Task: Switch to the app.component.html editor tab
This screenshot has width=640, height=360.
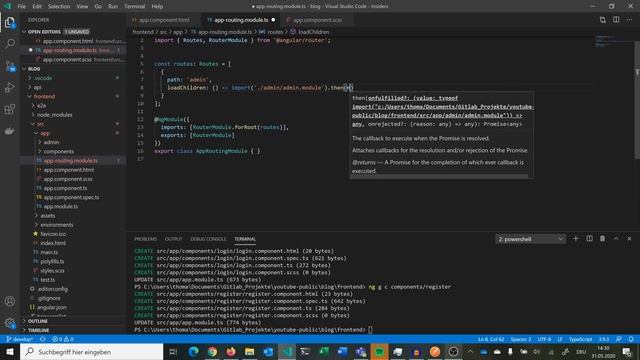Action: [x=164, y=20]
